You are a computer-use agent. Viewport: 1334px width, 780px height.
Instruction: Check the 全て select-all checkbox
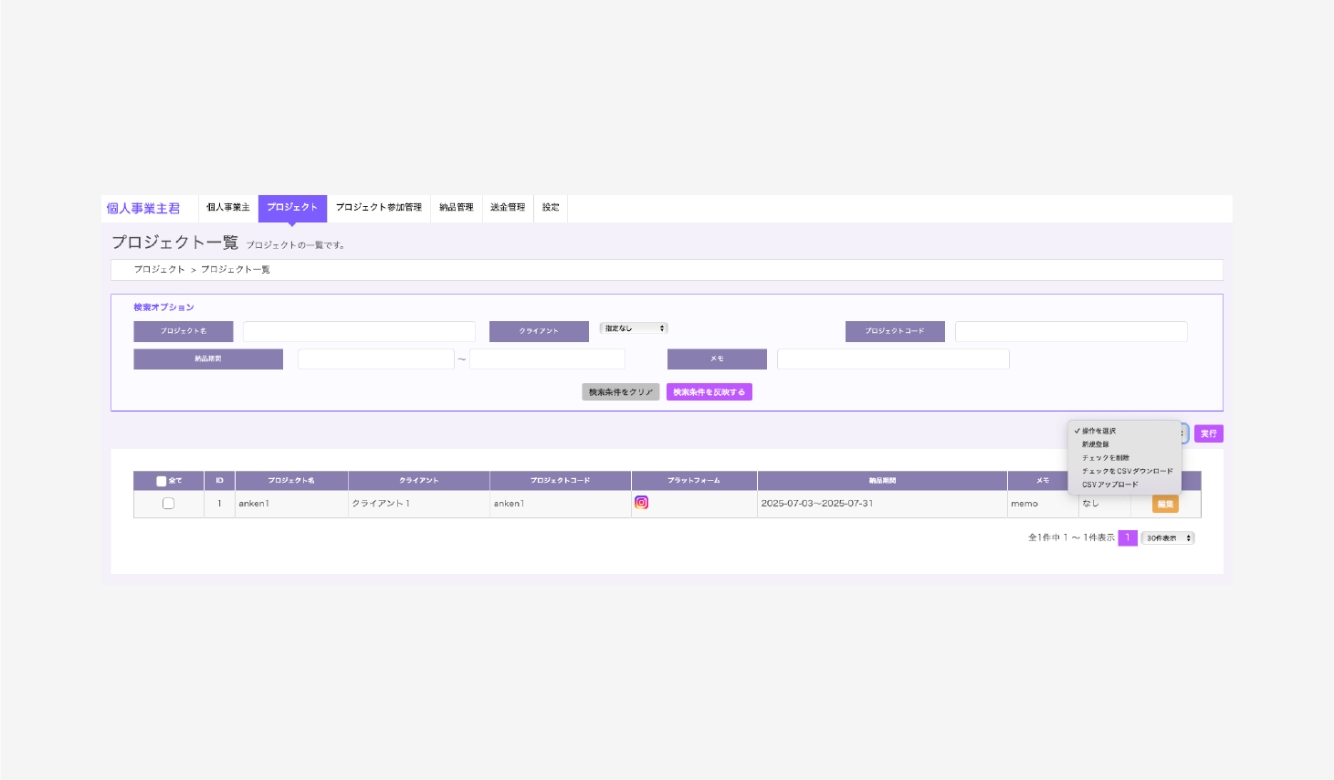[161, 481]
